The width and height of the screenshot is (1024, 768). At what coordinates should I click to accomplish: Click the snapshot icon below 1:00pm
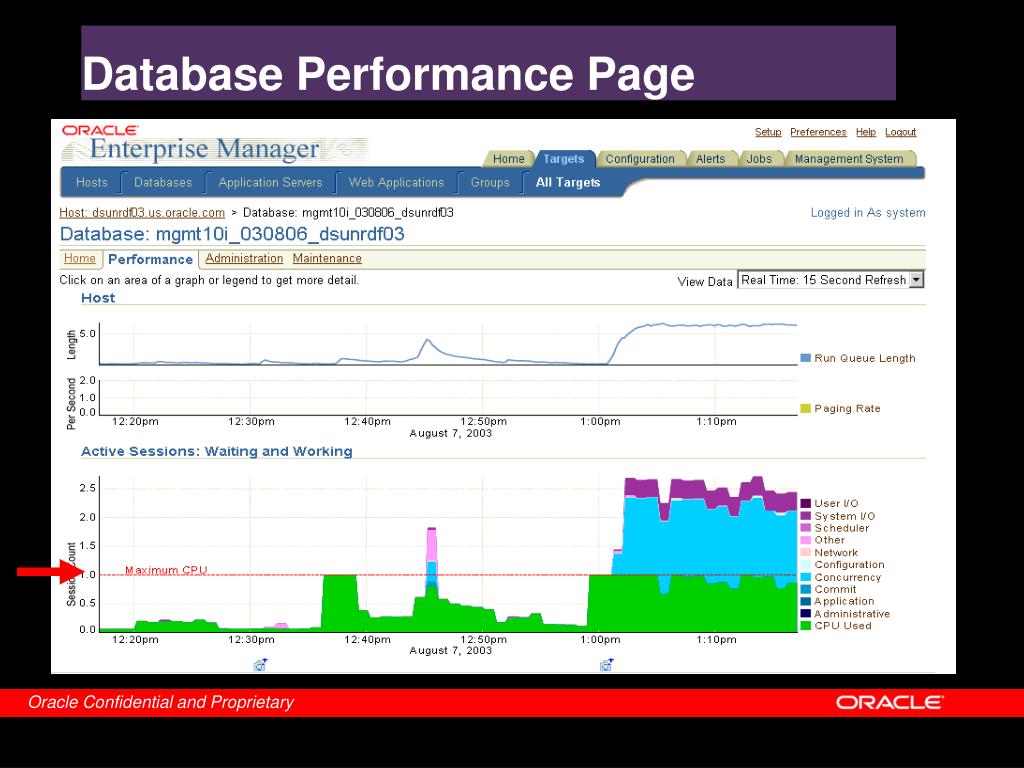606,665
